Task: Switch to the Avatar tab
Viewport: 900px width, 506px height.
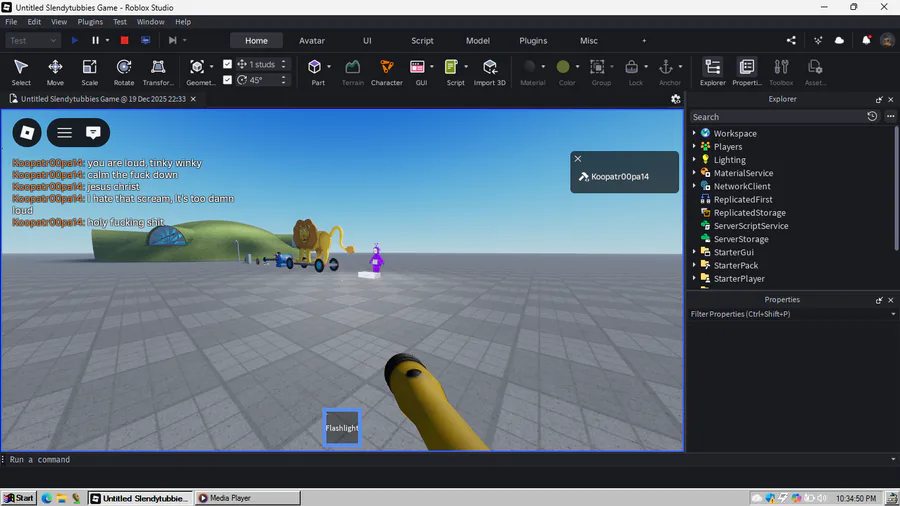Action: coord(312,41)
